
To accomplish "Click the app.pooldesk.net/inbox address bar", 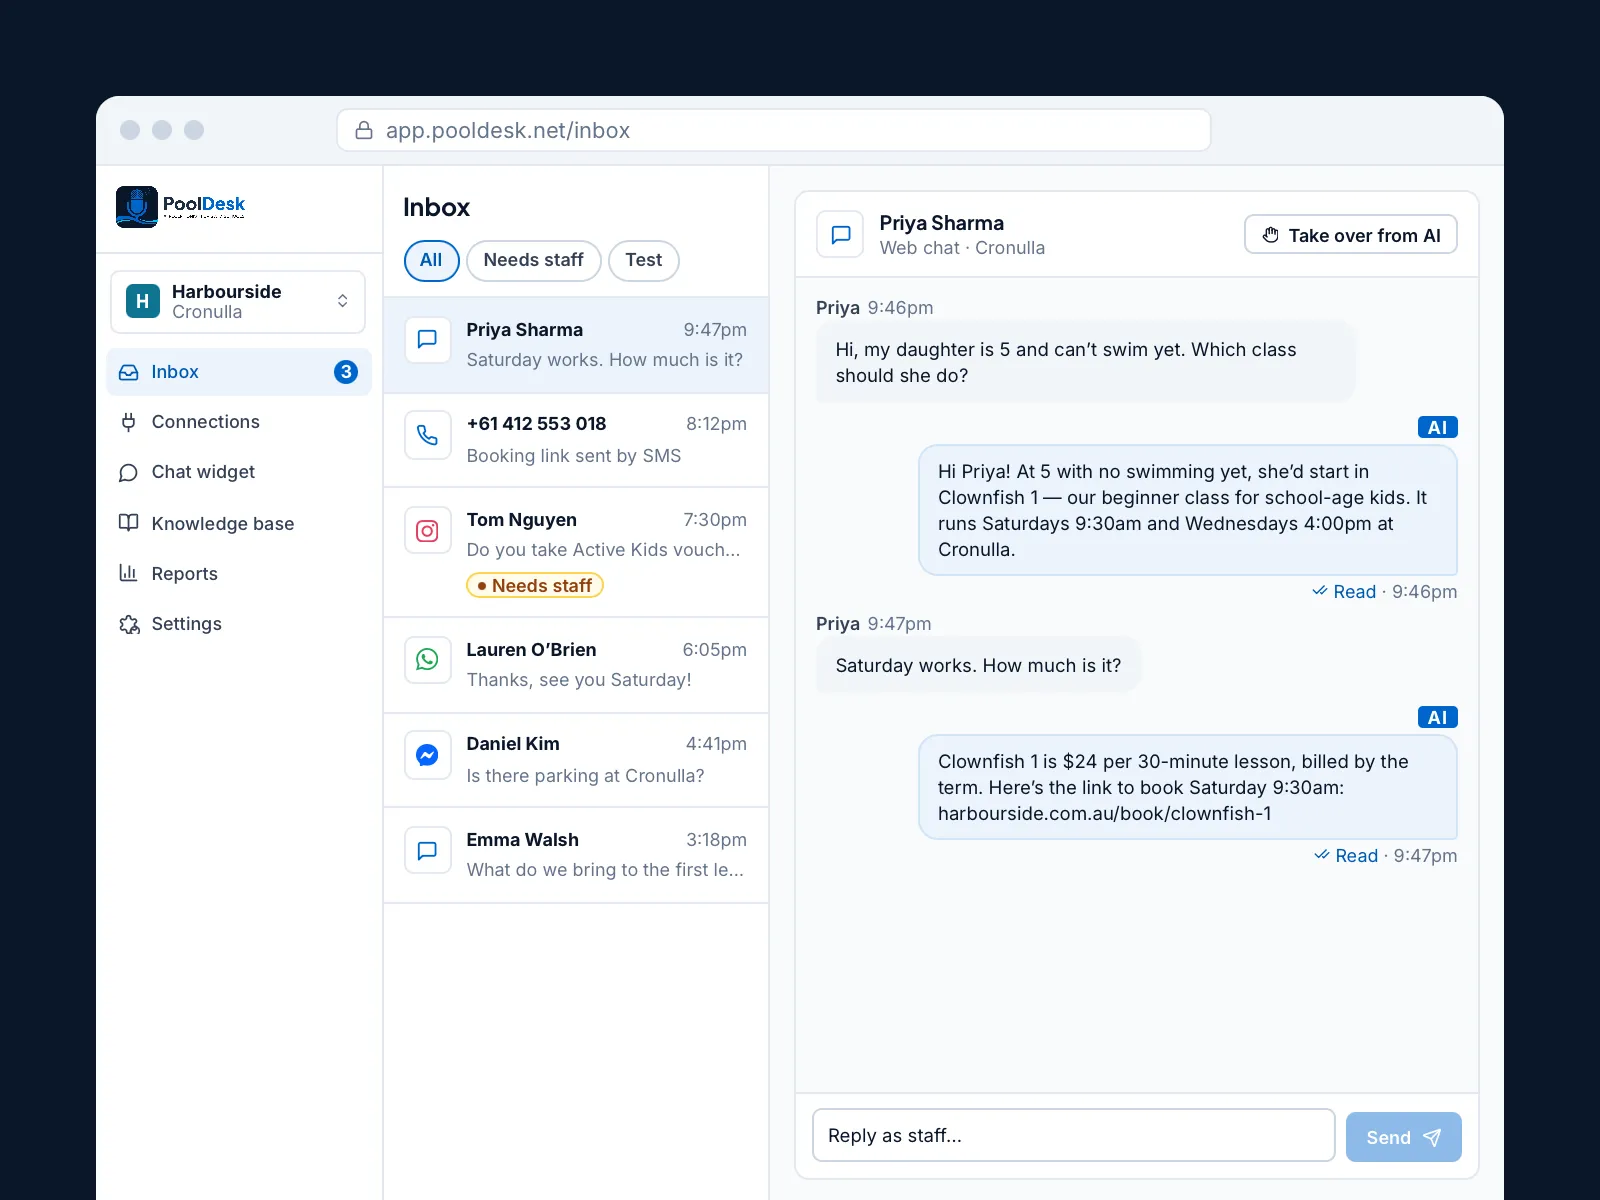I will (774, 130).
